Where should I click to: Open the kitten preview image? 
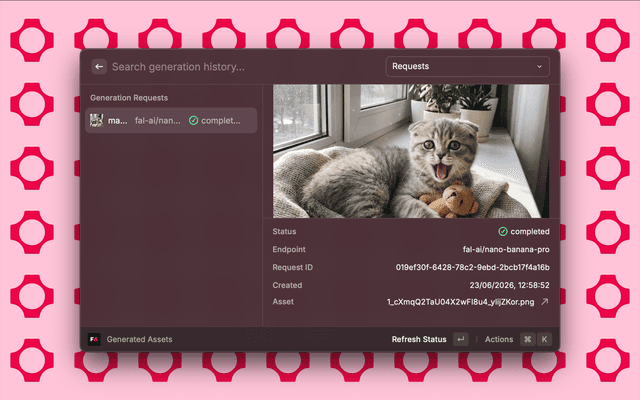(411, 151)
